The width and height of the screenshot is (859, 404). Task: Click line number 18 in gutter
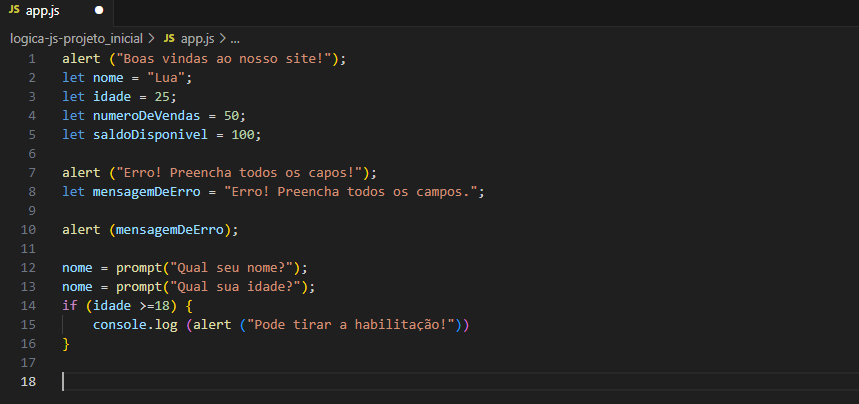pos(28,381)
